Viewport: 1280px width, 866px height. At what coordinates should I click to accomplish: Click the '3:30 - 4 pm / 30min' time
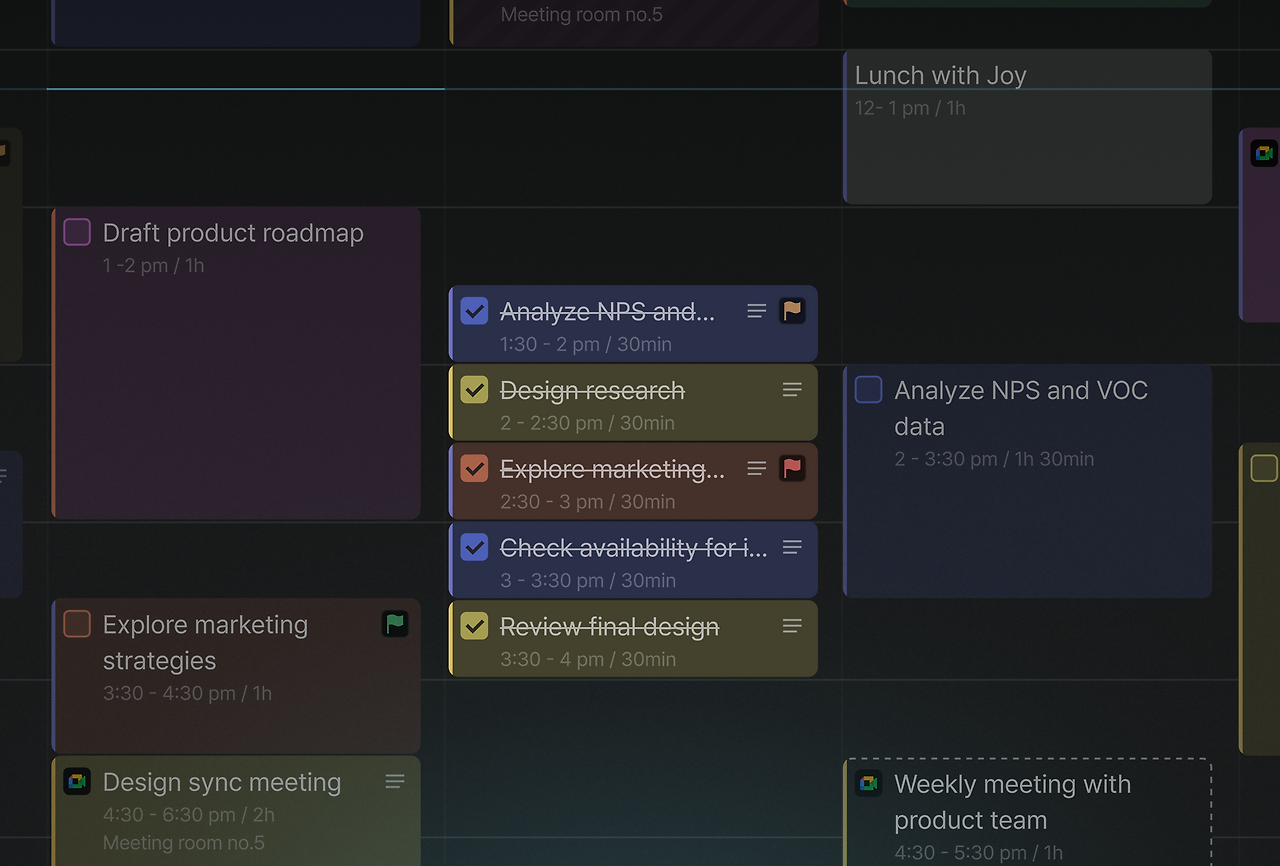coord(587,660)
